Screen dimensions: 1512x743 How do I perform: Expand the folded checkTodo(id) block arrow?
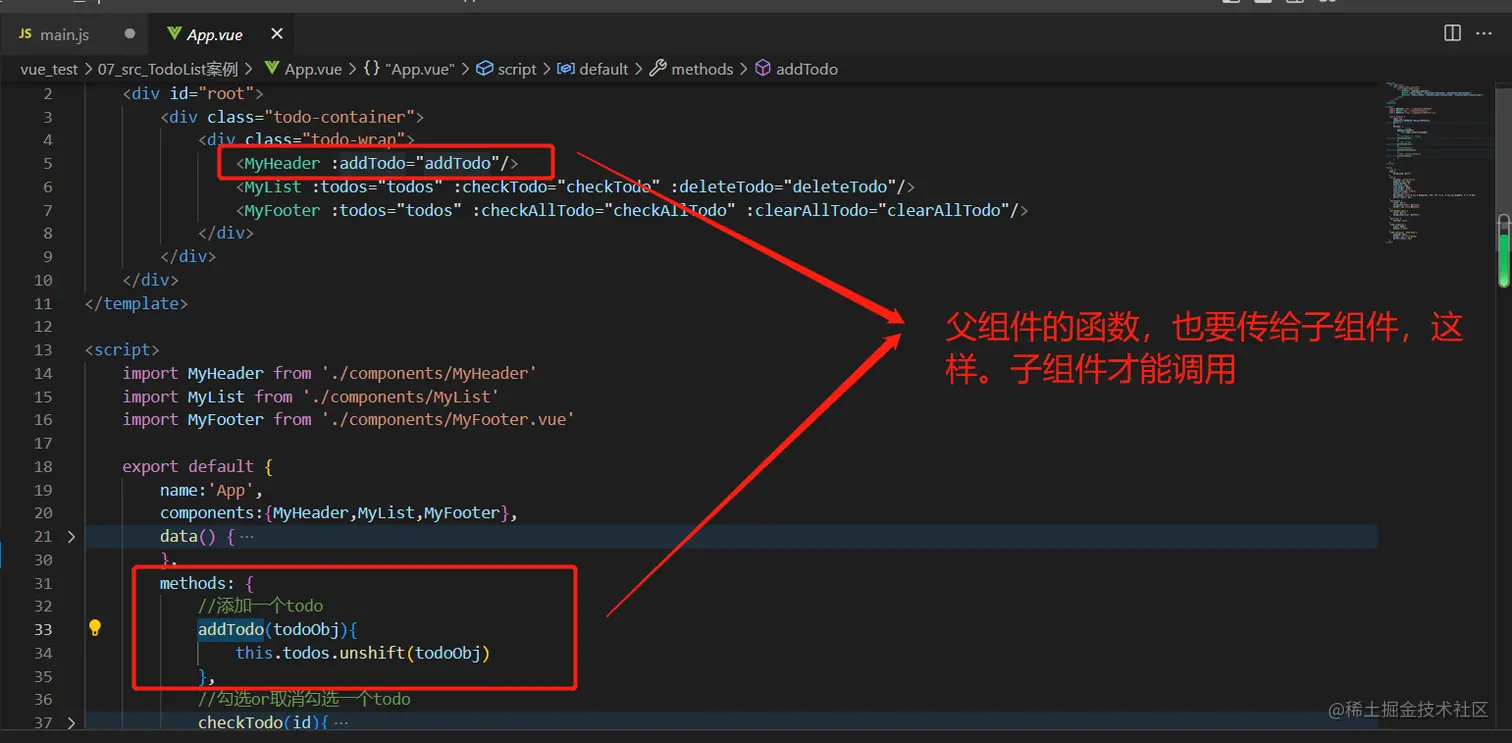click(x=71, y=722)
